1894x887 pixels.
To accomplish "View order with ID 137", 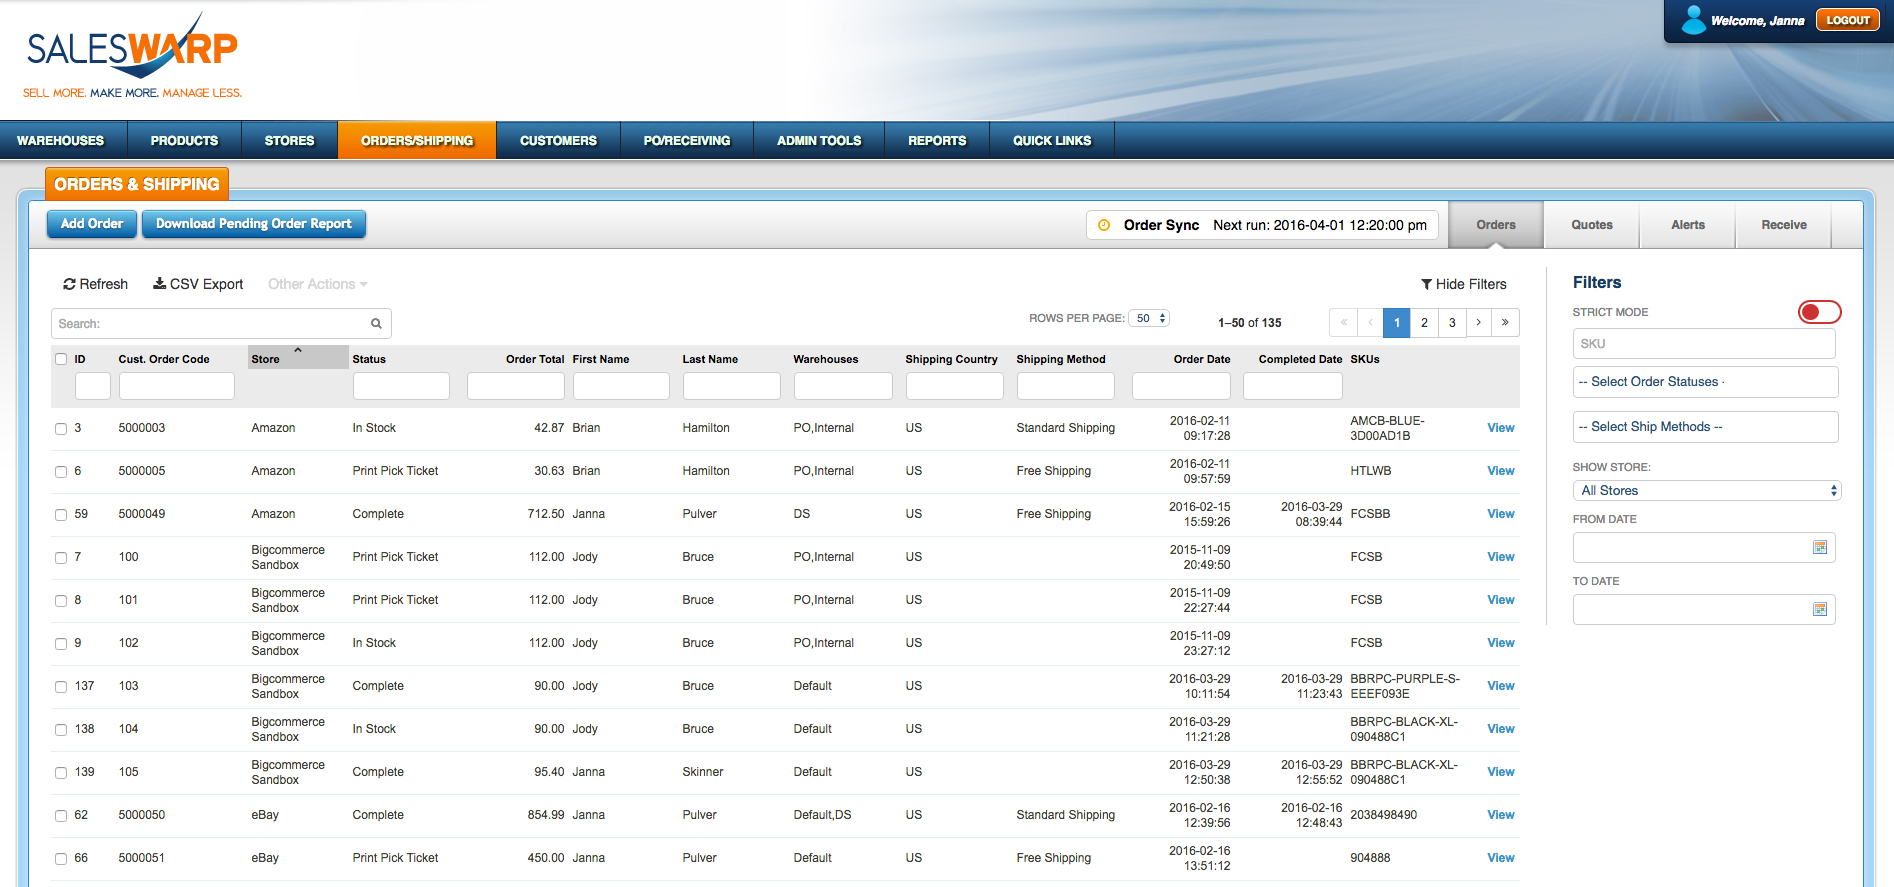I will pos(1501,686).
